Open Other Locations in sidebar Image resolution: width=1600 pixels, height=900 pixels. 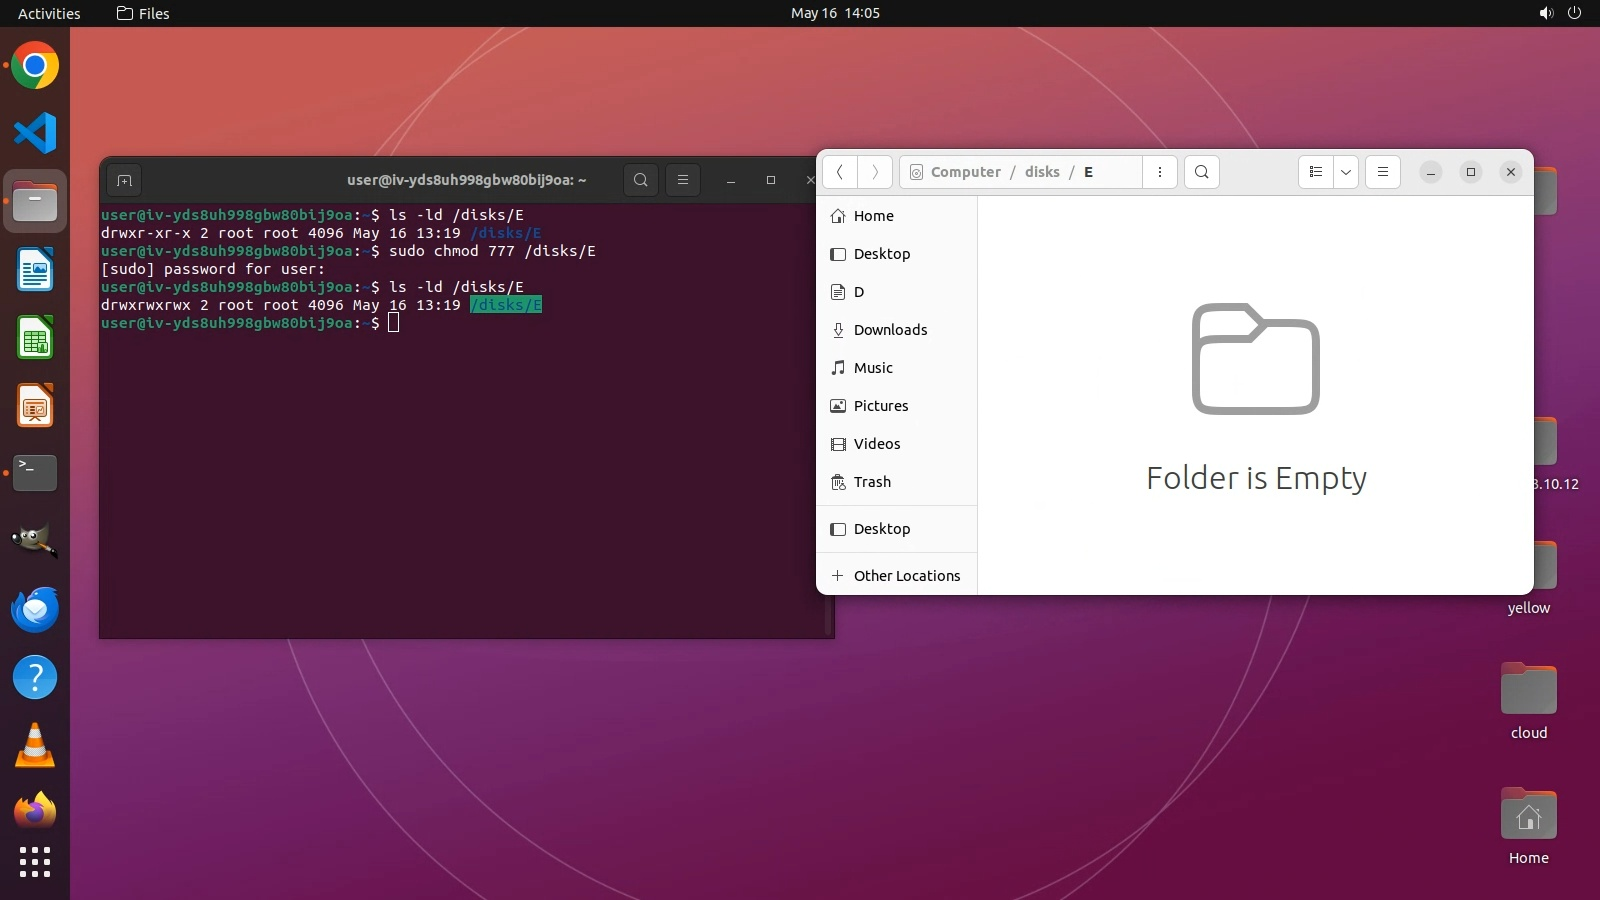pos(906,576)
